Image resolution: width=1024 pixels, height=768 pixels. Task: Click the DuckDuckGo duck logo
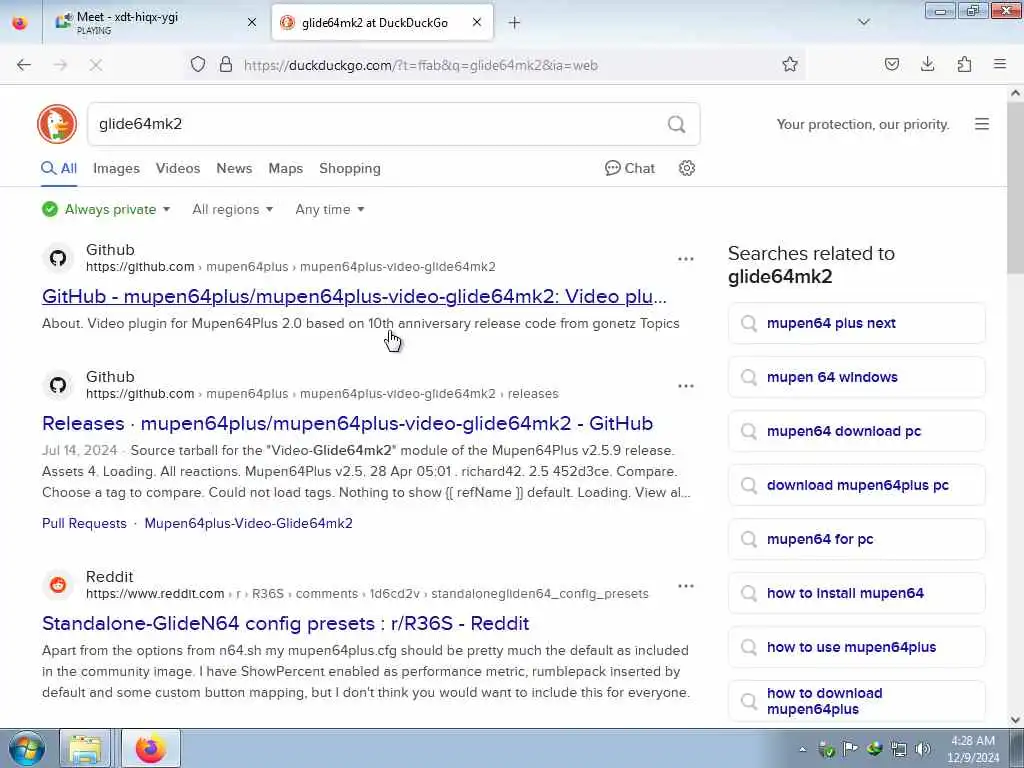coord(57,123)
